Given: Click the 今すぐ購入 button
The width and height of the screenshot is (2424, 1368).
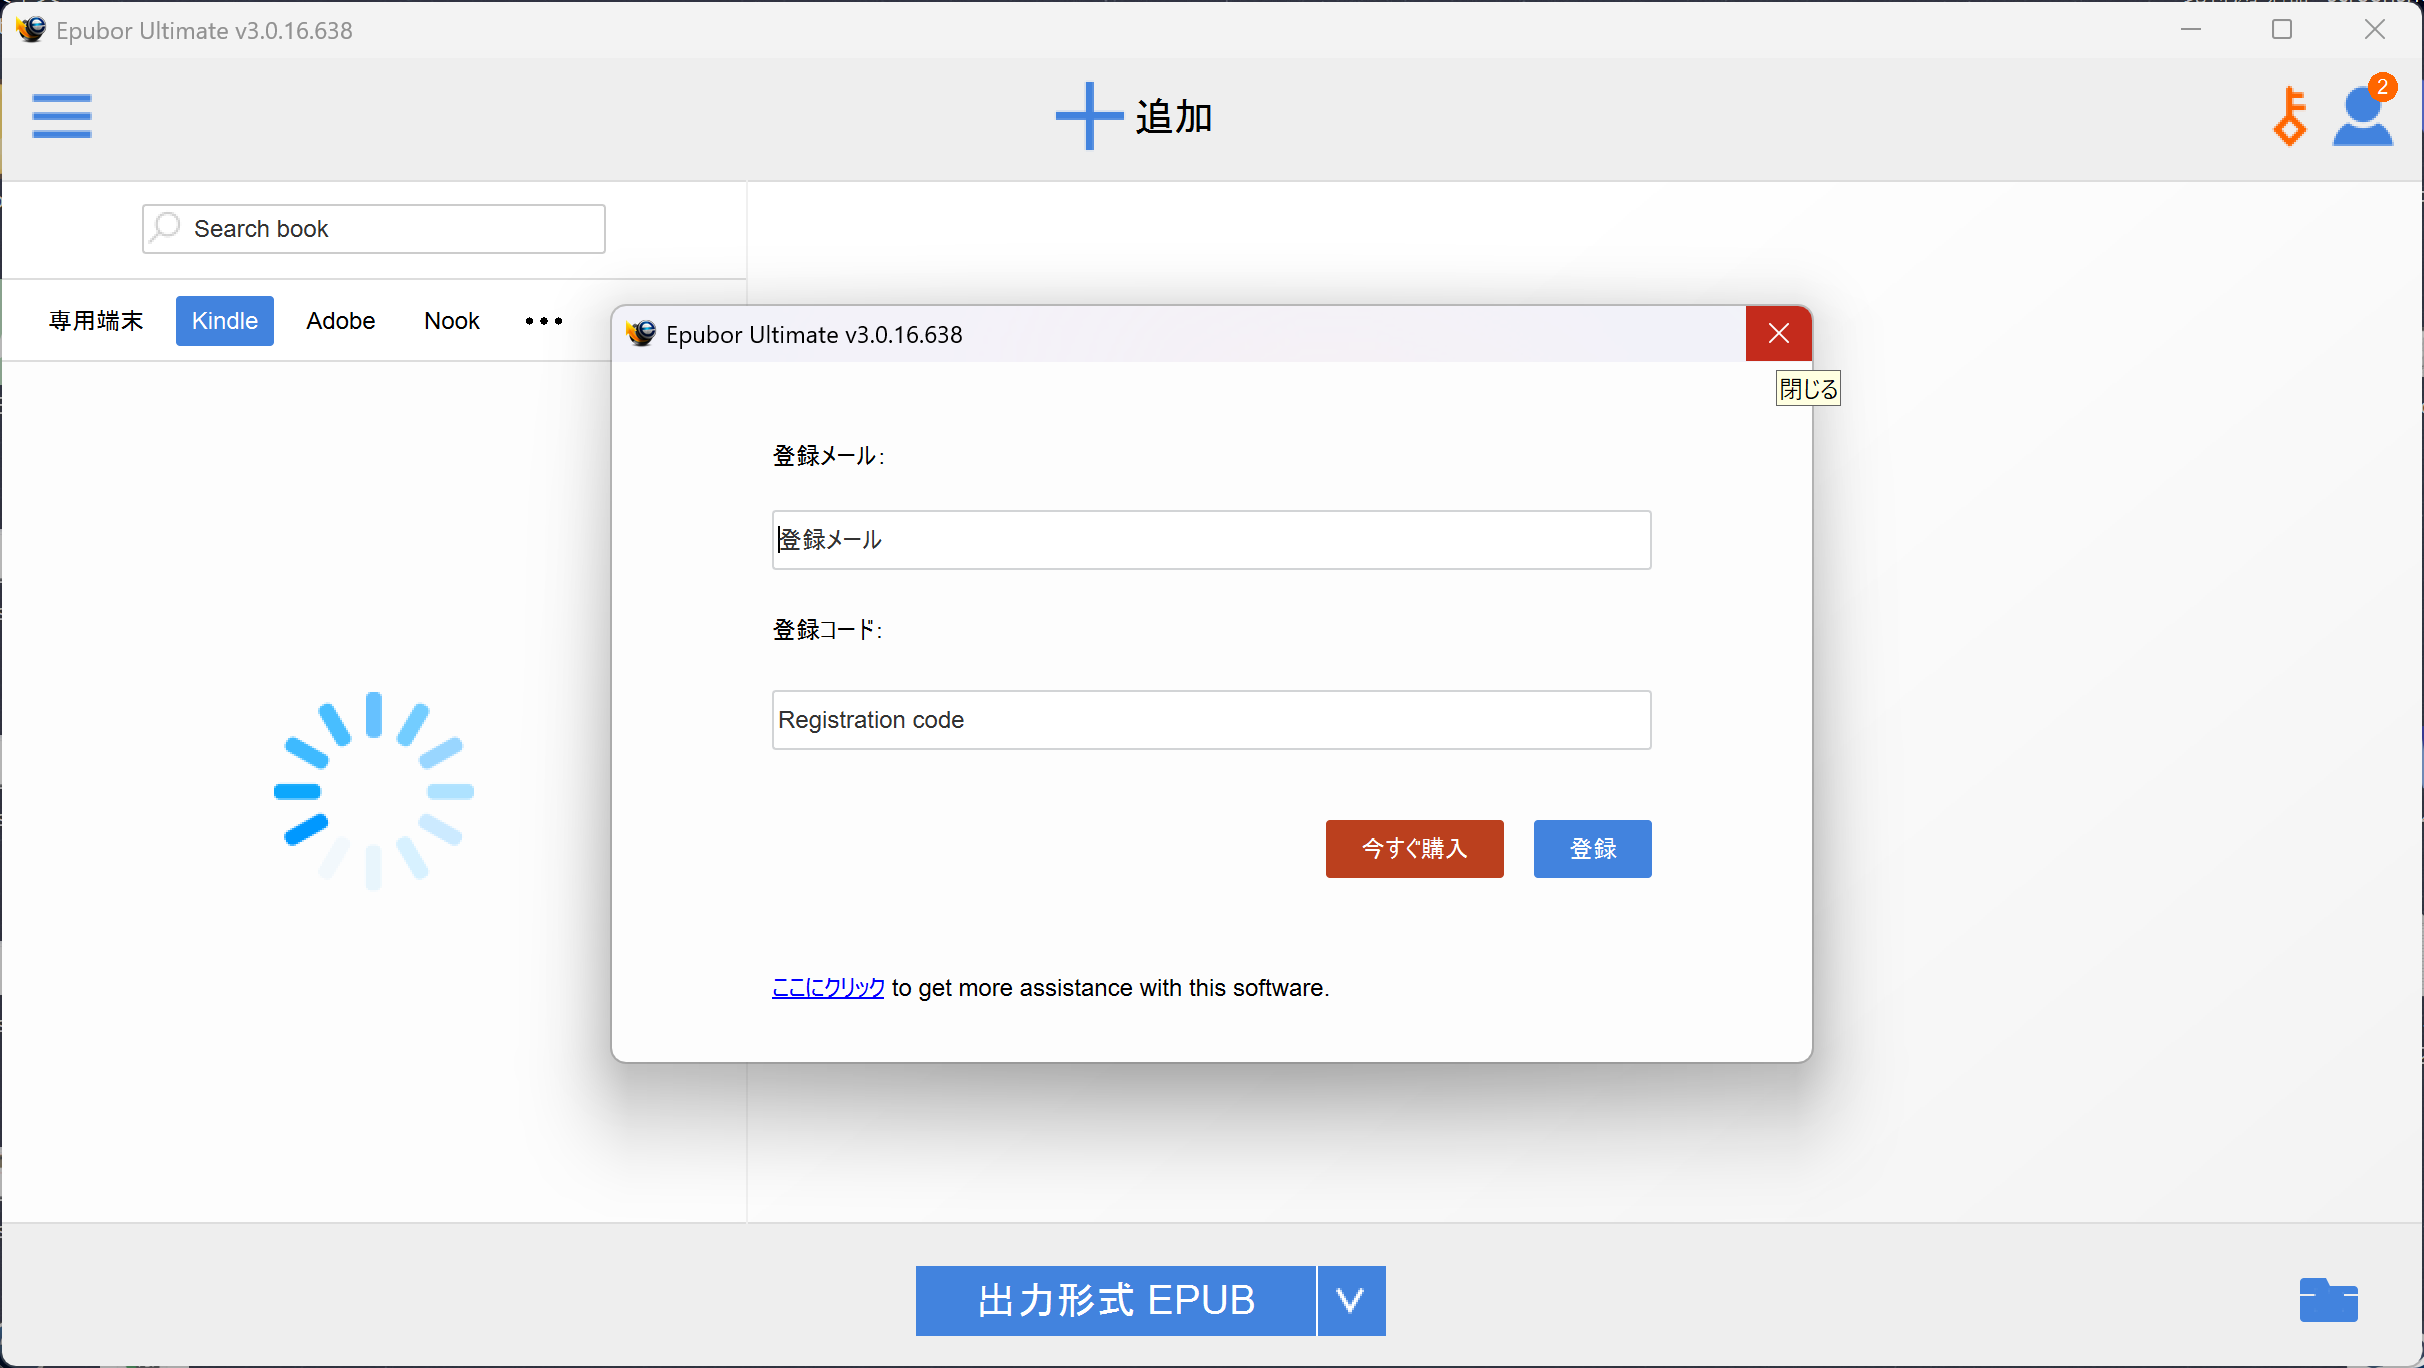Looking at the screenshot, I should click(x=1414, y=849).
